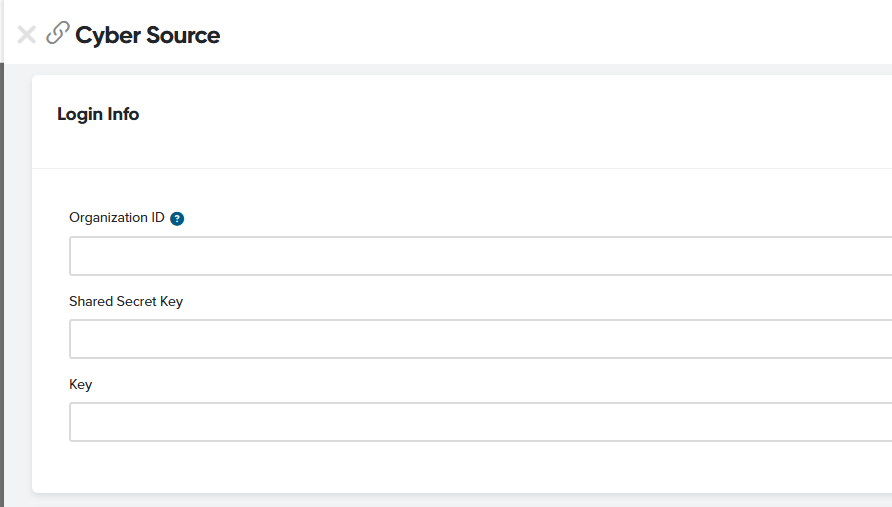Select the Login Info section heading
Screen dimensions: 892x507
point(98,114)
